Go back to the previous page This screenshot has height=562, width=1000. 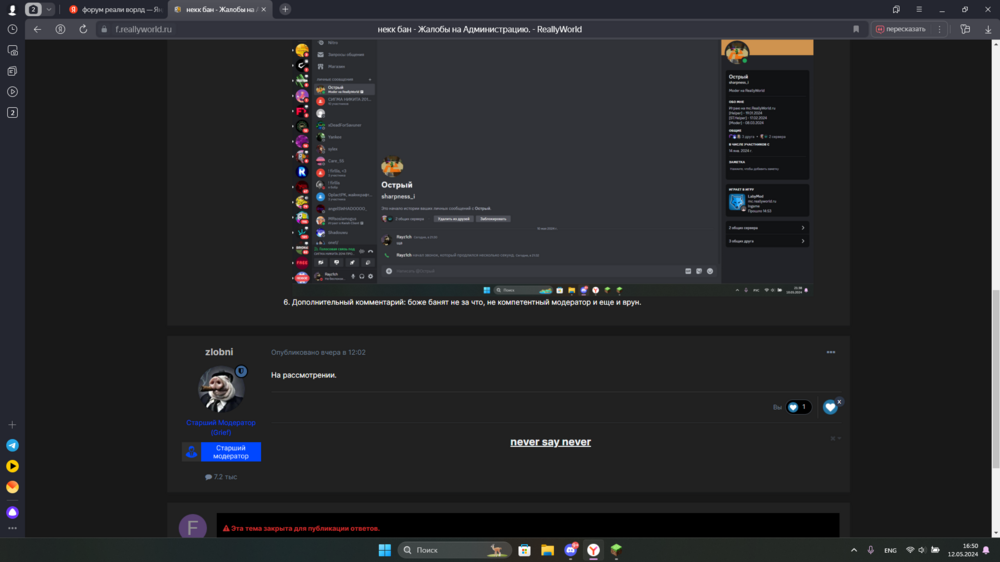[x=38, y=29]
